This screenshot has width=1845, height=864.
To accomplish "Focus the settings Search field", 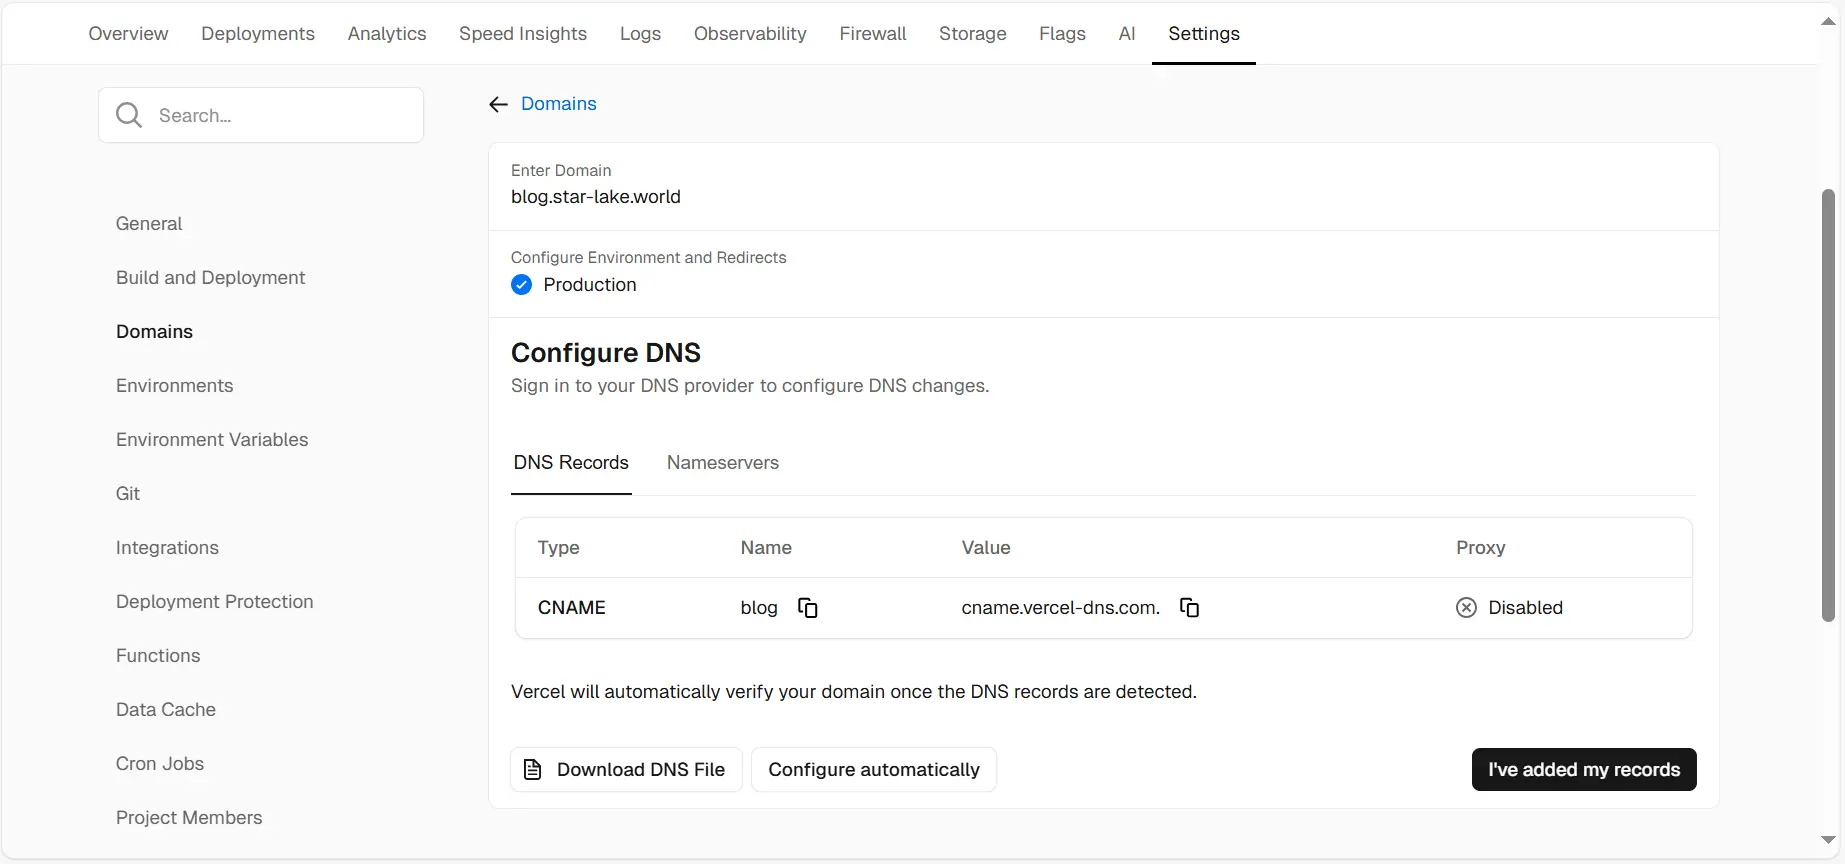I will [261, 115].
